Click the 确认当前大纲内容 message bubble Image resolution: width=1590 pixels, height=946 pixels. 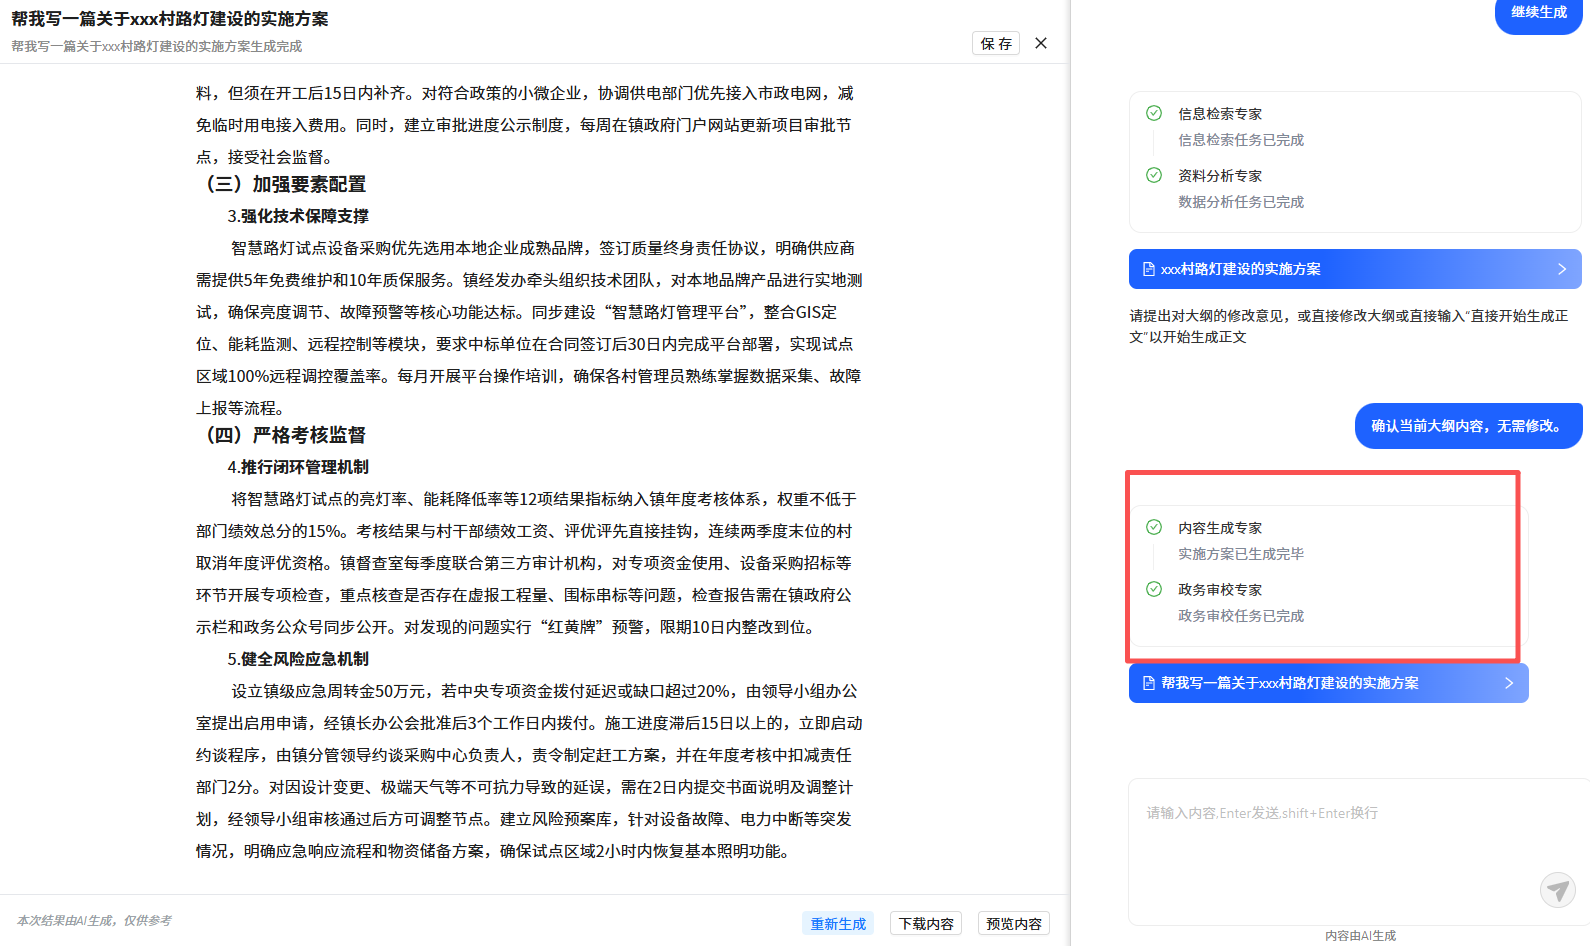[x=1468, y=426]
